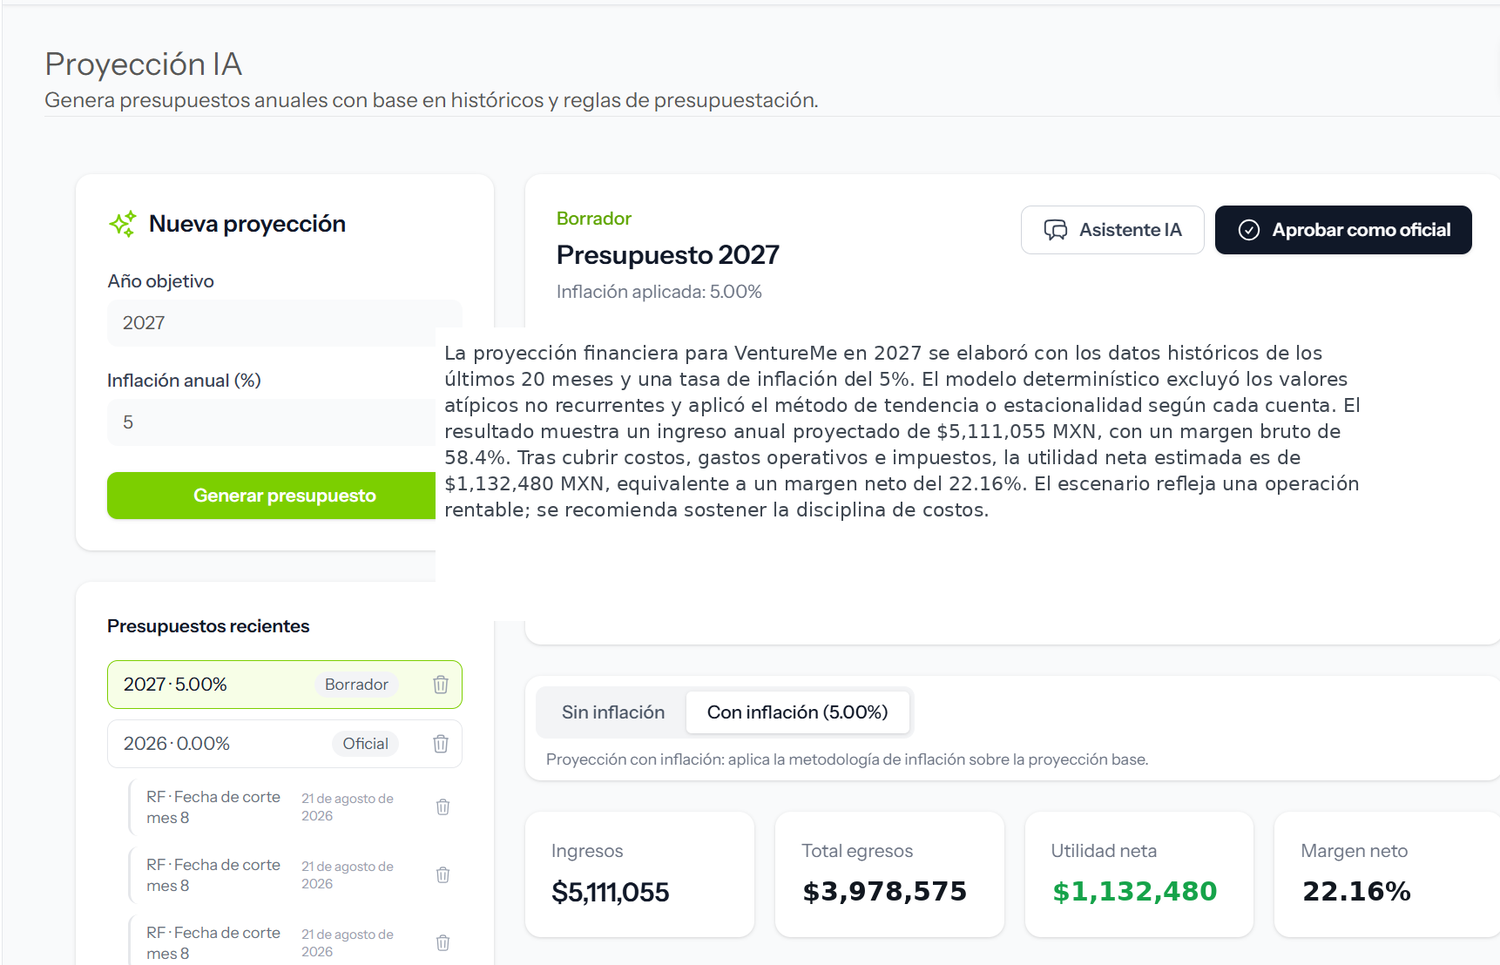
Task: Delete second RF · Fecha de corte mes 8 entry
Action: (x=443, y=875)
